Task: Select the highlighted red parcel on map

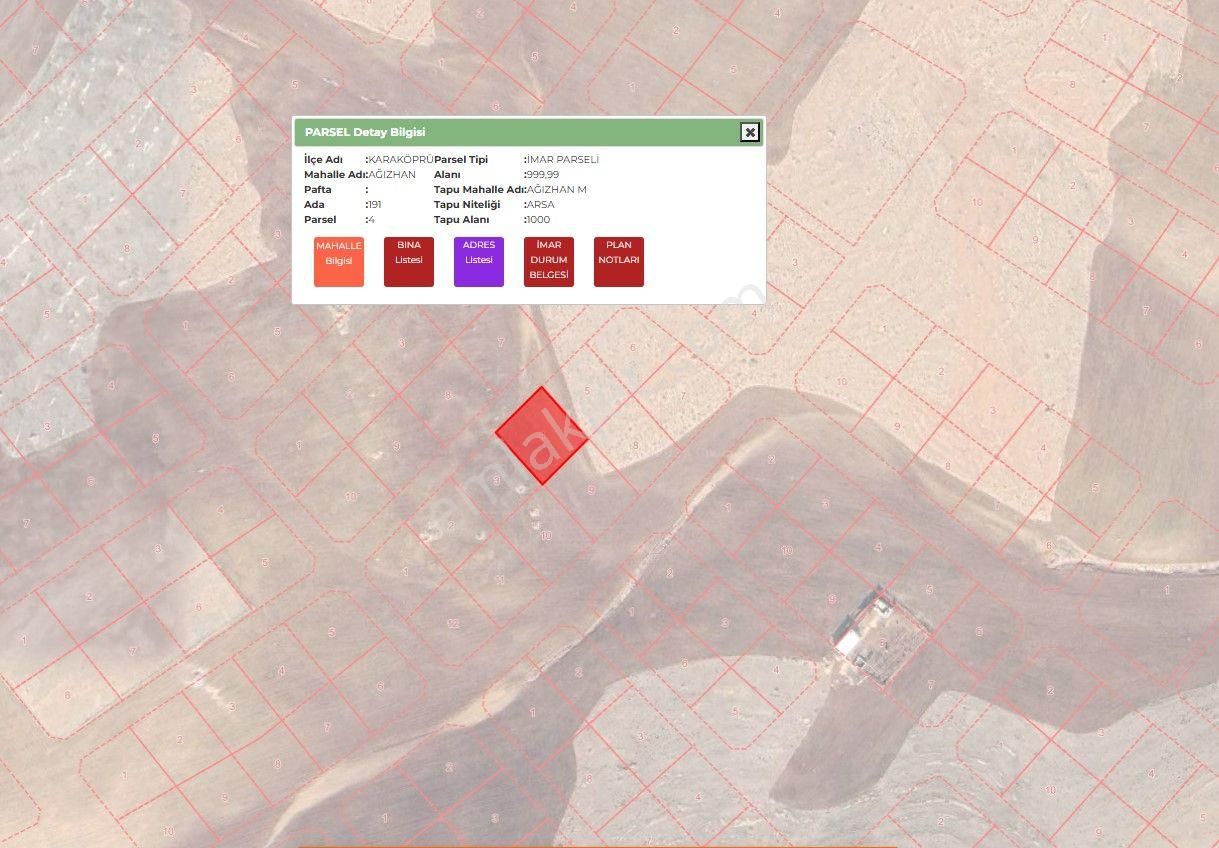Action: (x=541, y=436)
